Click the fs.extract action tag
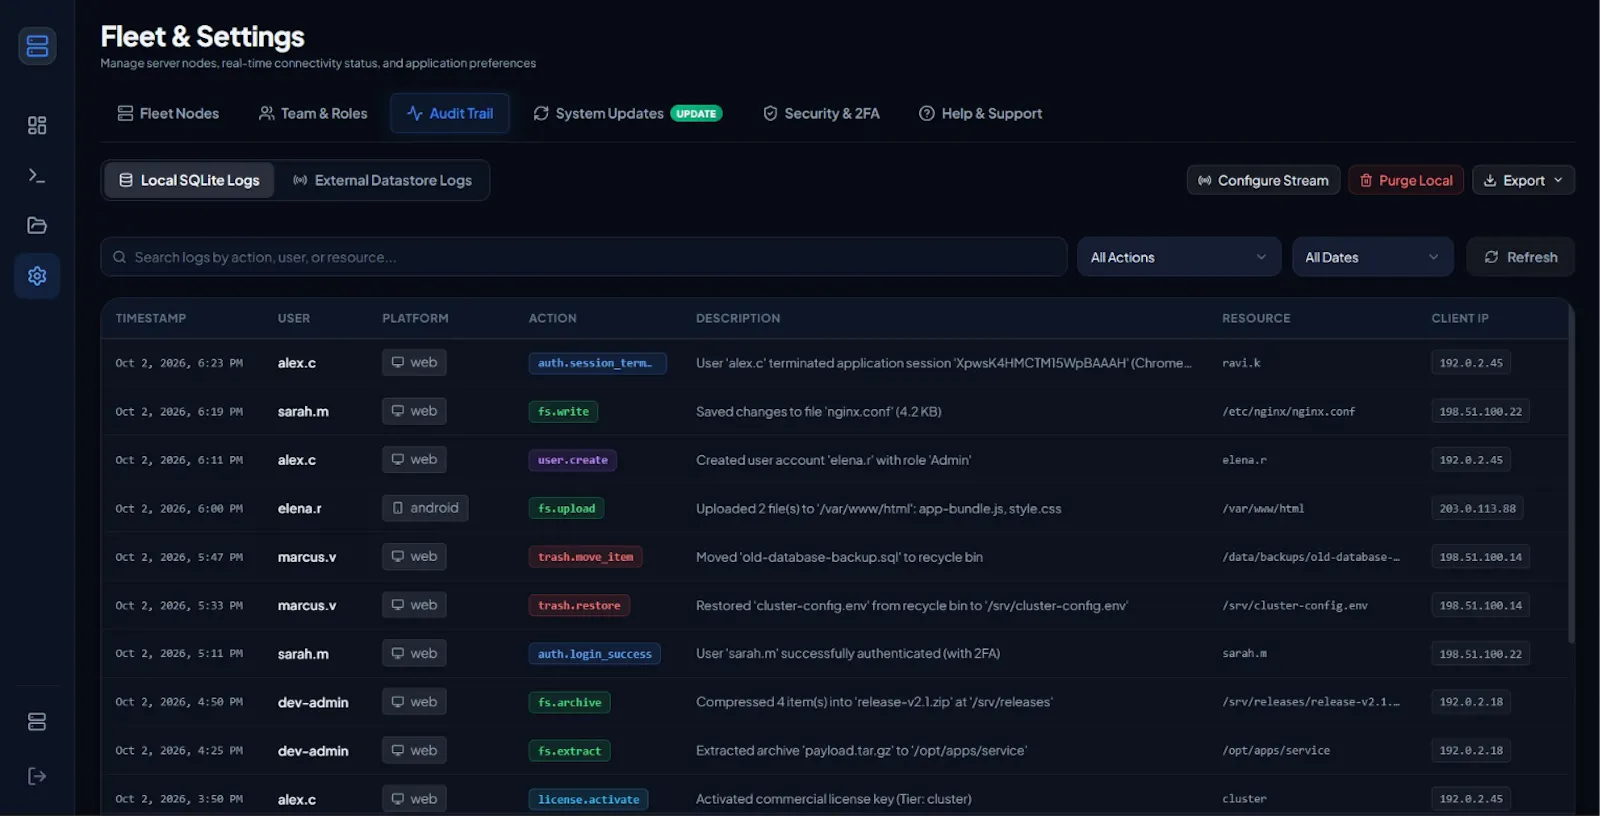This screenshot has width=1600, height=817. (x=570, y=751)
